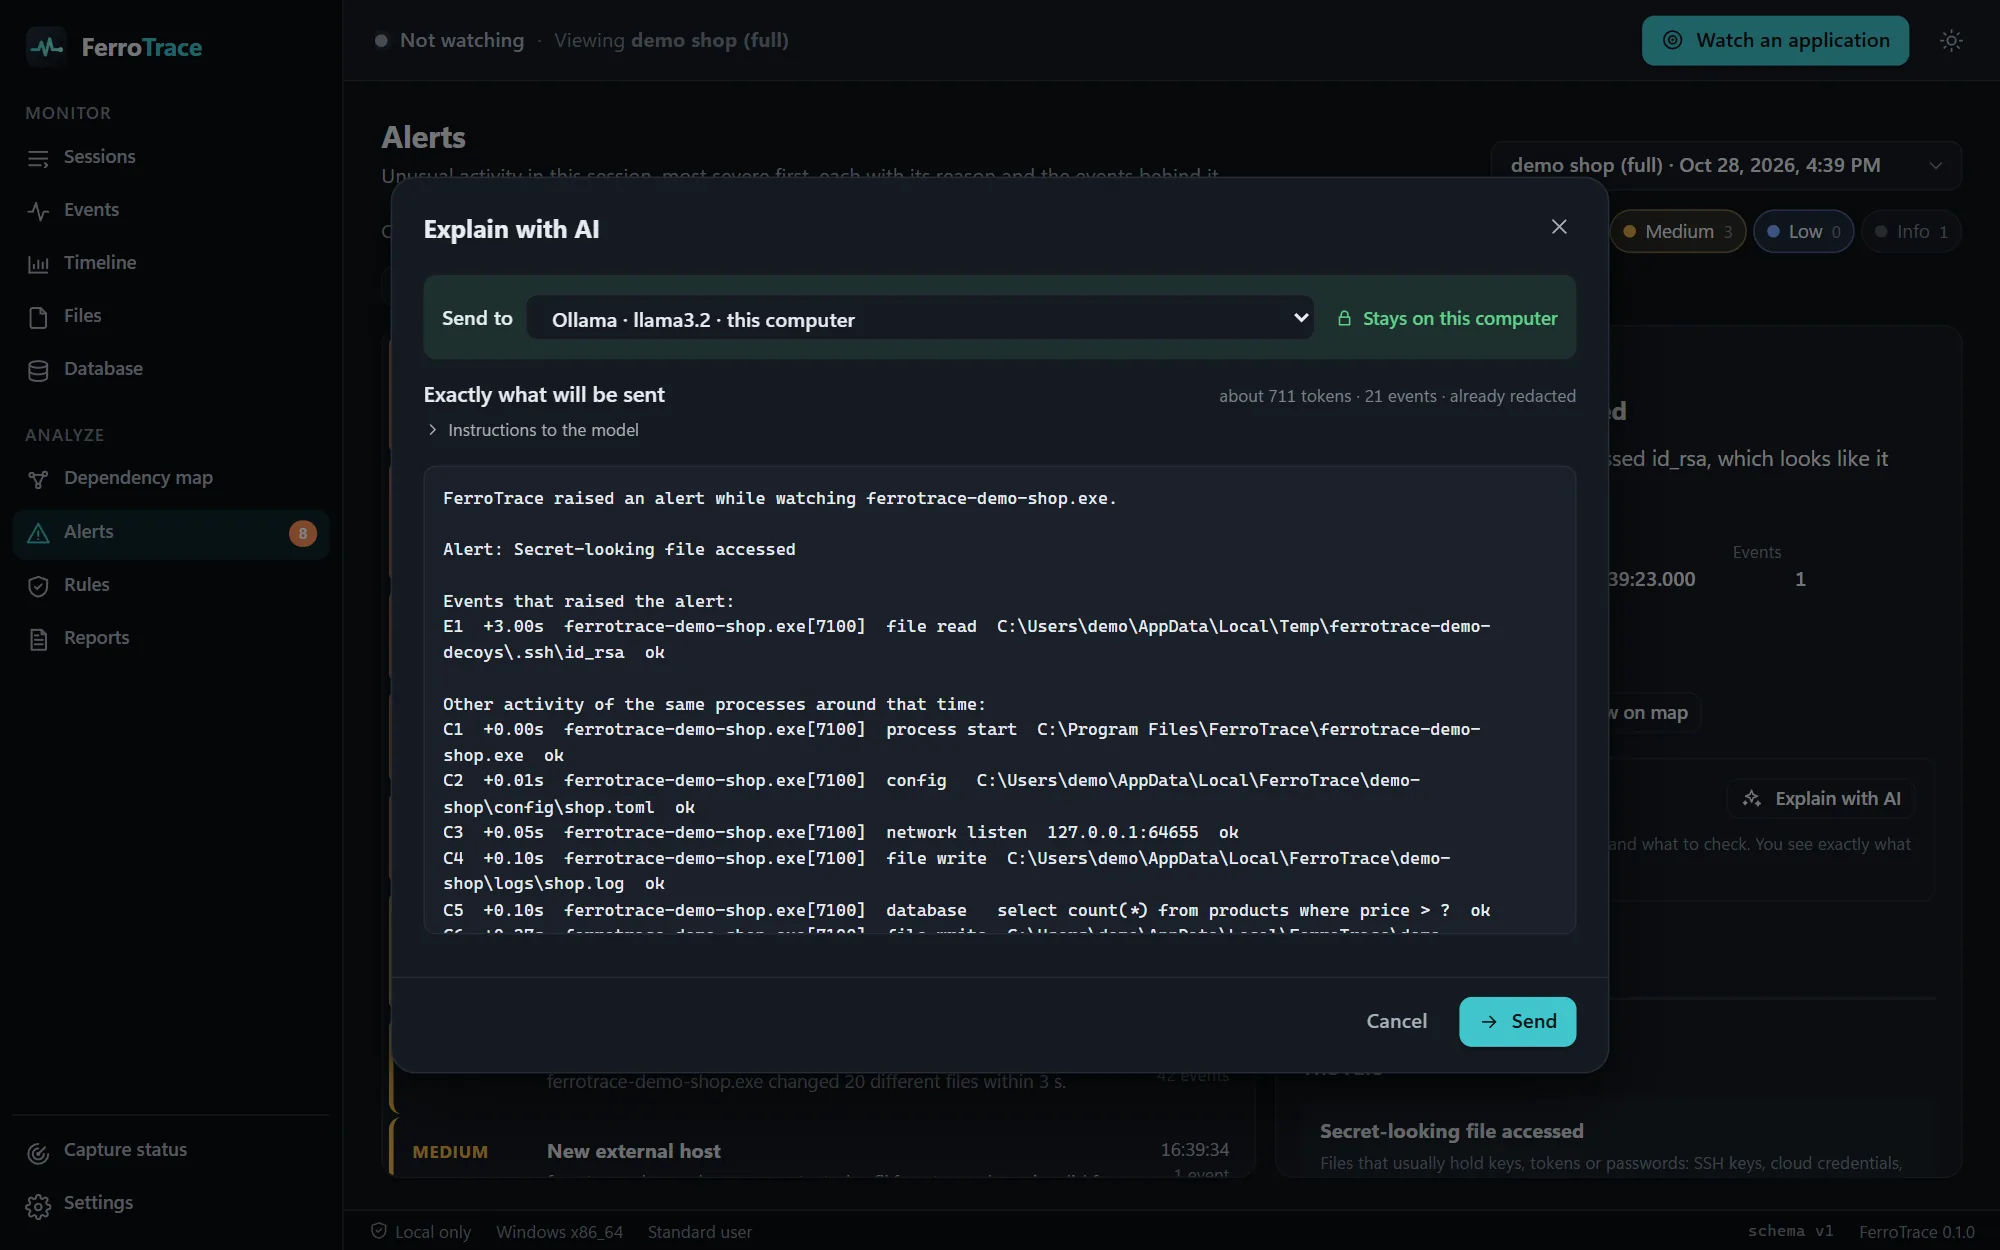2000x1250 pixels.
Task: Click the Secret-looking file accessed rule heading
Action: [1451, 1131]
